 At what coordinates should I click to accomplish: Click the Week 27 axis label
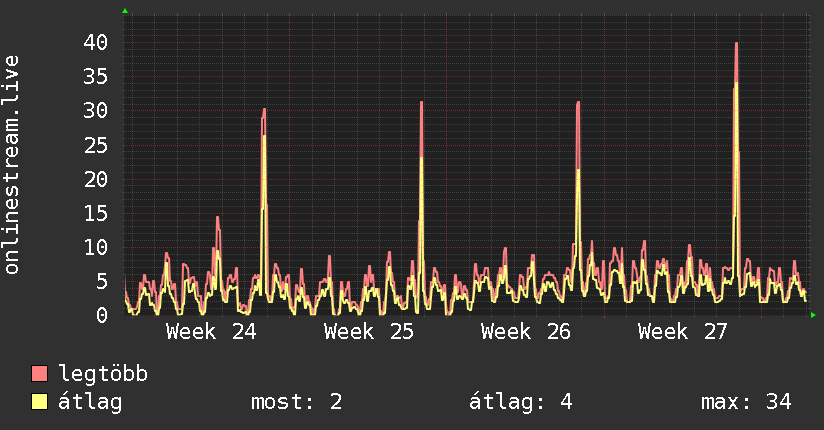683,332
